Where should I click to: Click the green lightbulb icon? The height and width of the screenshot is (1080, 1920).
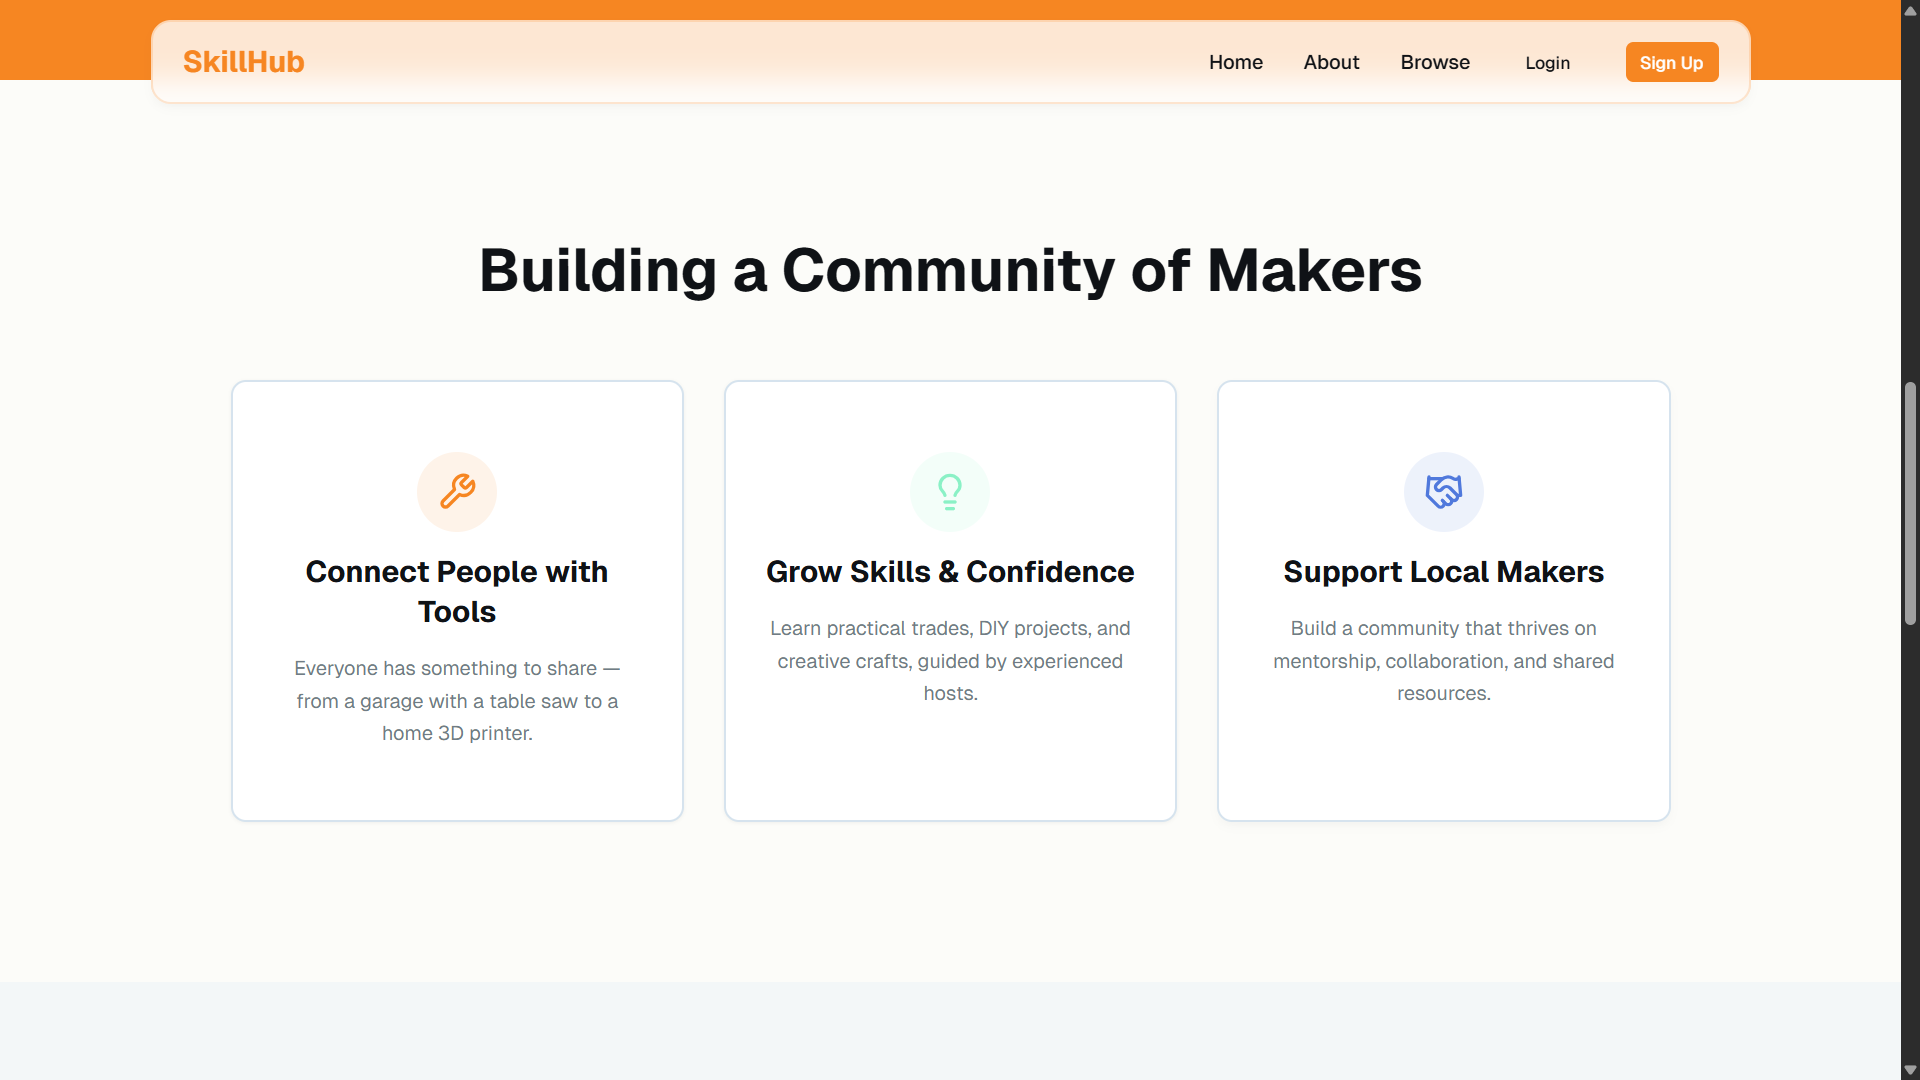pos(949,491)
